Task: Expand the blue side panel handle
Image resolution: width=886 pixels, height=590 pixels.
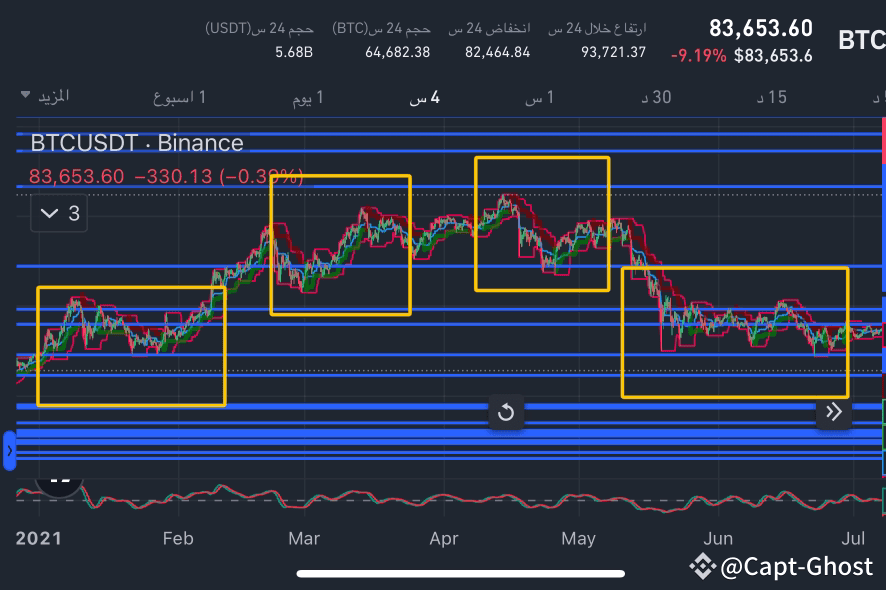Action: pyautogui.click(x=9, y=450)
